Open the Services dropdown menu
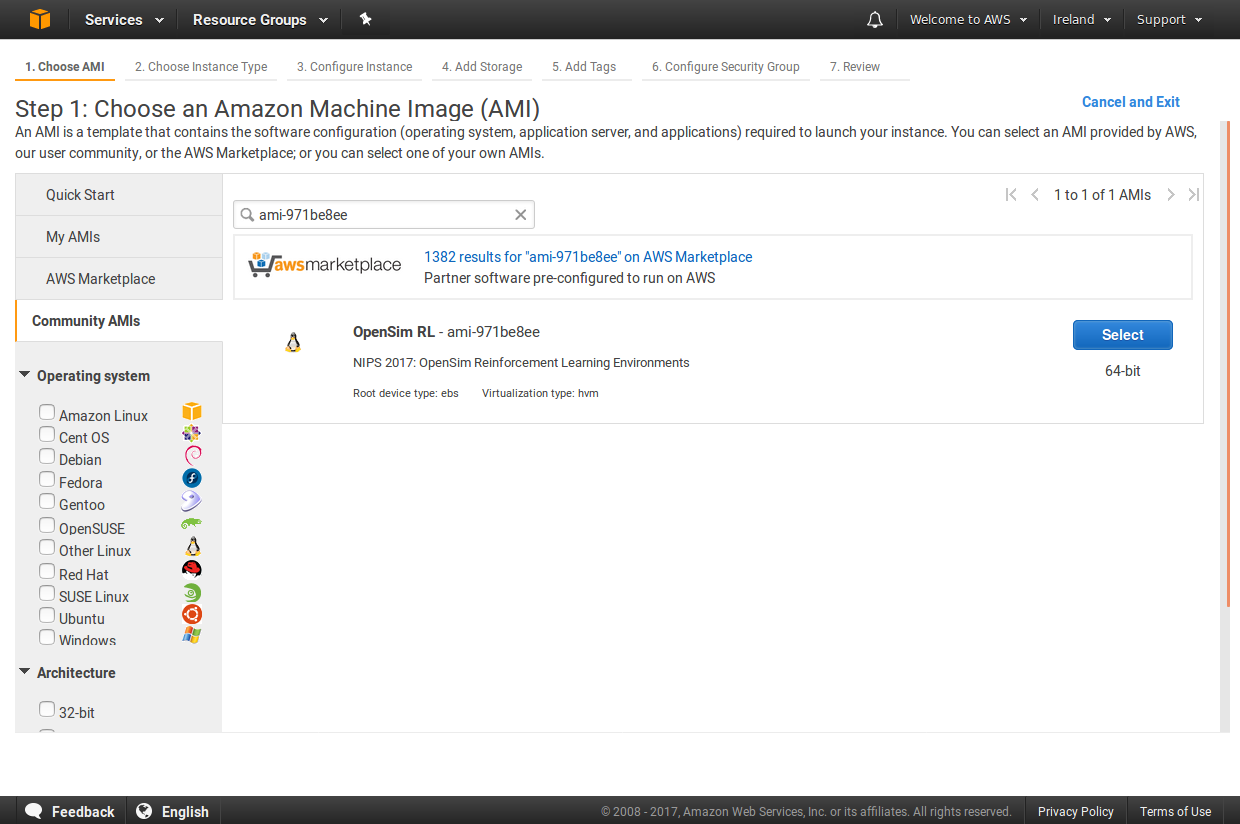The width and height of the screenshot is (1240, 824). click(124, 19)
